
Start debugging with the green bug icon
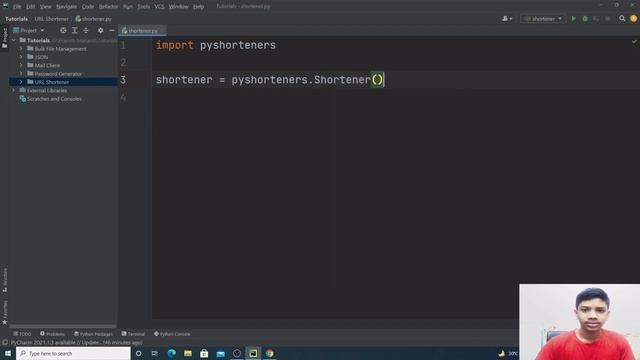585,19
